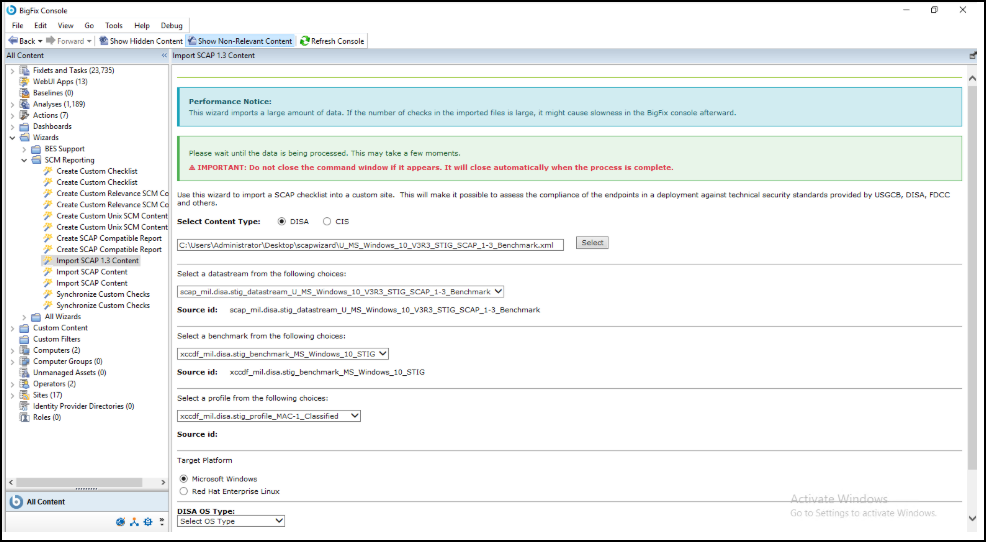Expand the Custom Content node
The height and width of the screenshot is (542, 986).
[13, 328]
